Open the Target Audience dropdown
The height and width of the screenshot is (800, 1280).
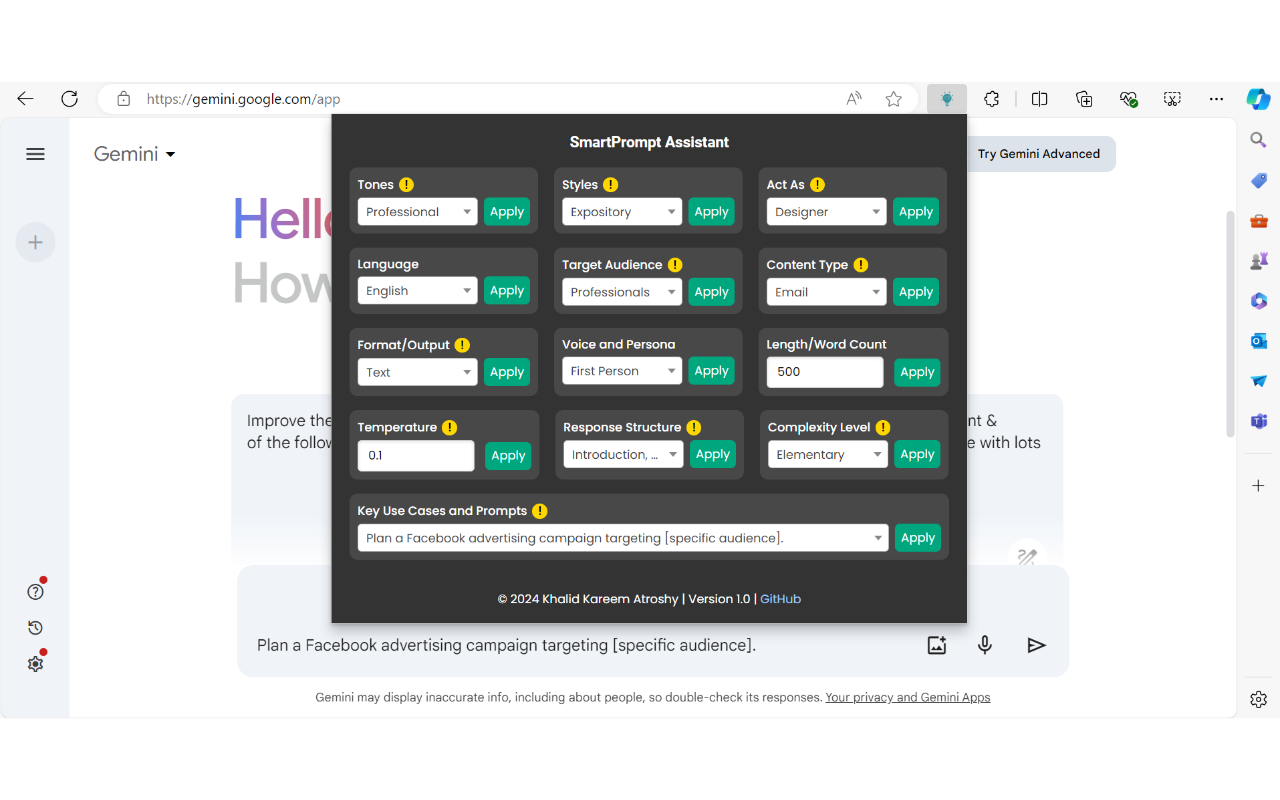622,292
